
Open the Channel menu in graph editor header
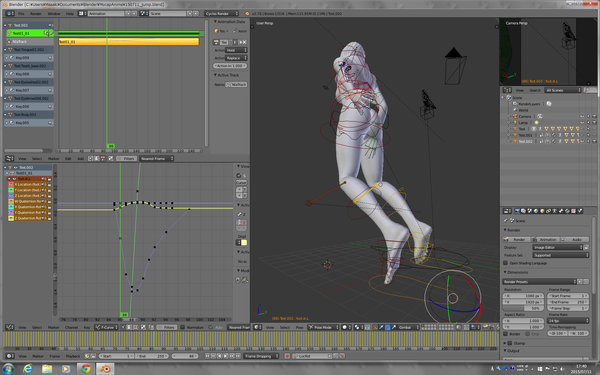72,328
